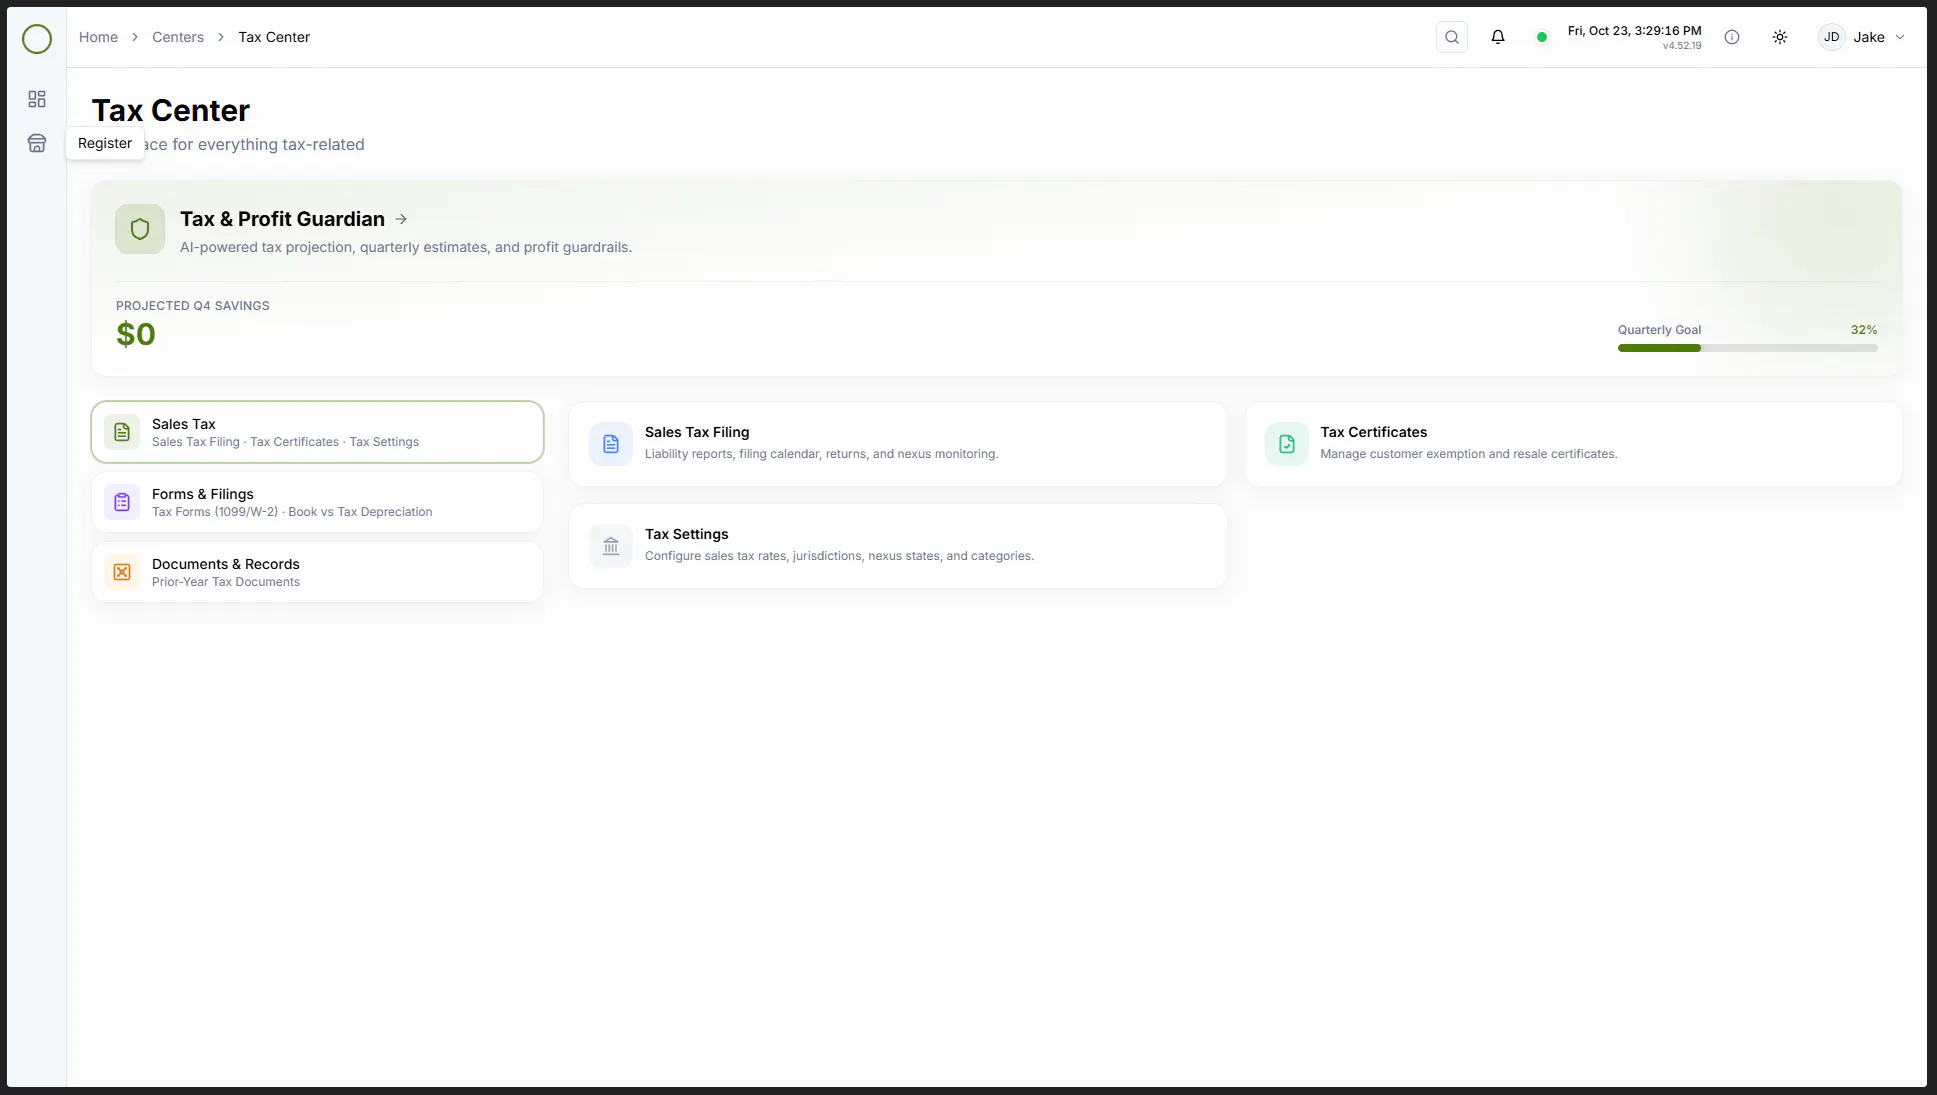
Task: Click the green circle app logo
Action: click(x=37, y=39)
